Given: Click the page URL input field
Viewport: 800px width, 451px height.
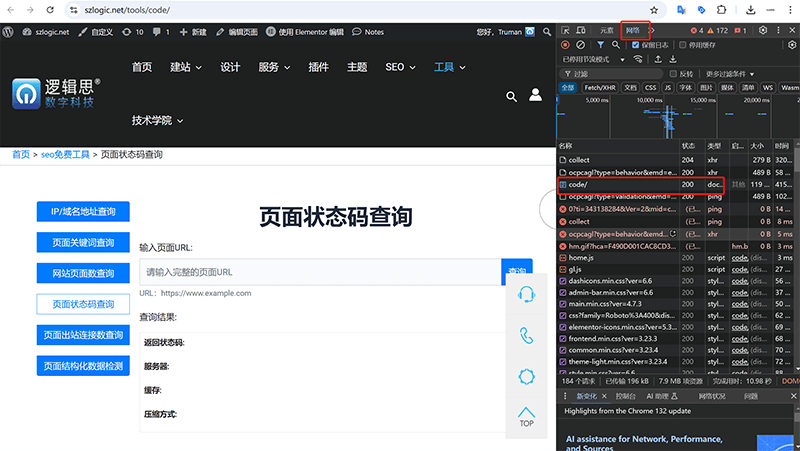Looking at the screenshot, I should tap(320, 272).
